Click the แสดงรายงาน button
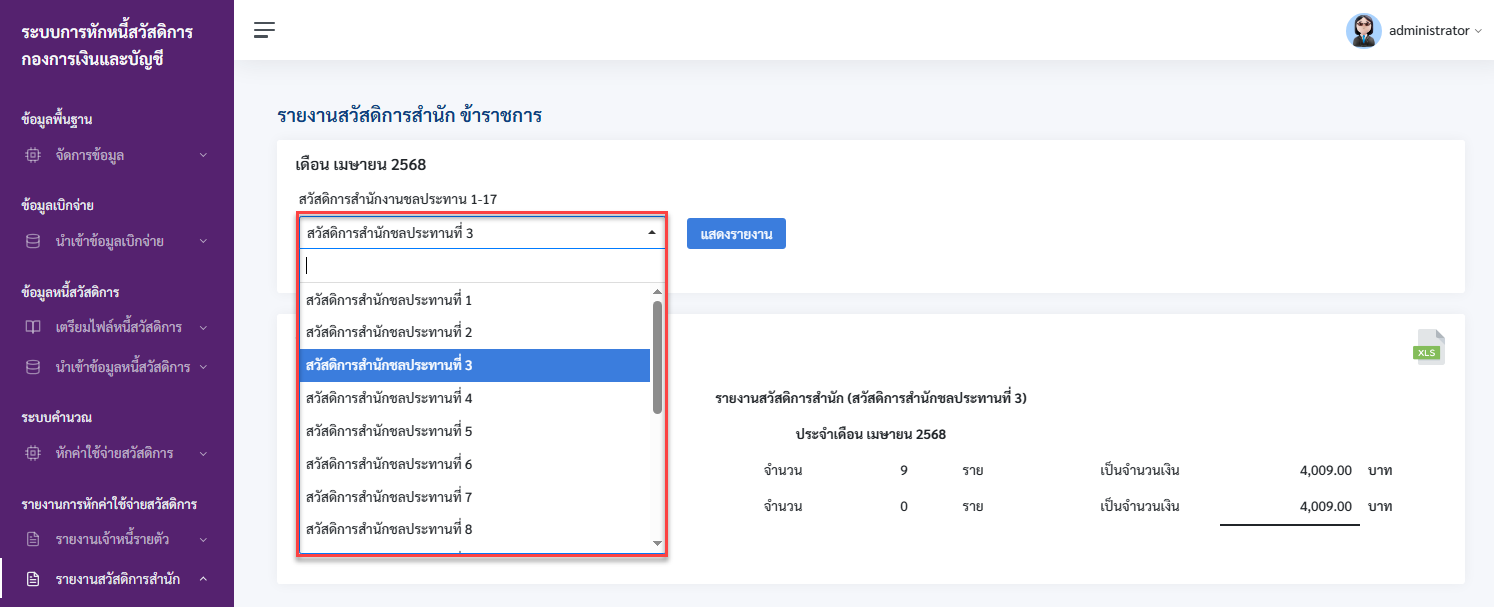 coord(736,233)
